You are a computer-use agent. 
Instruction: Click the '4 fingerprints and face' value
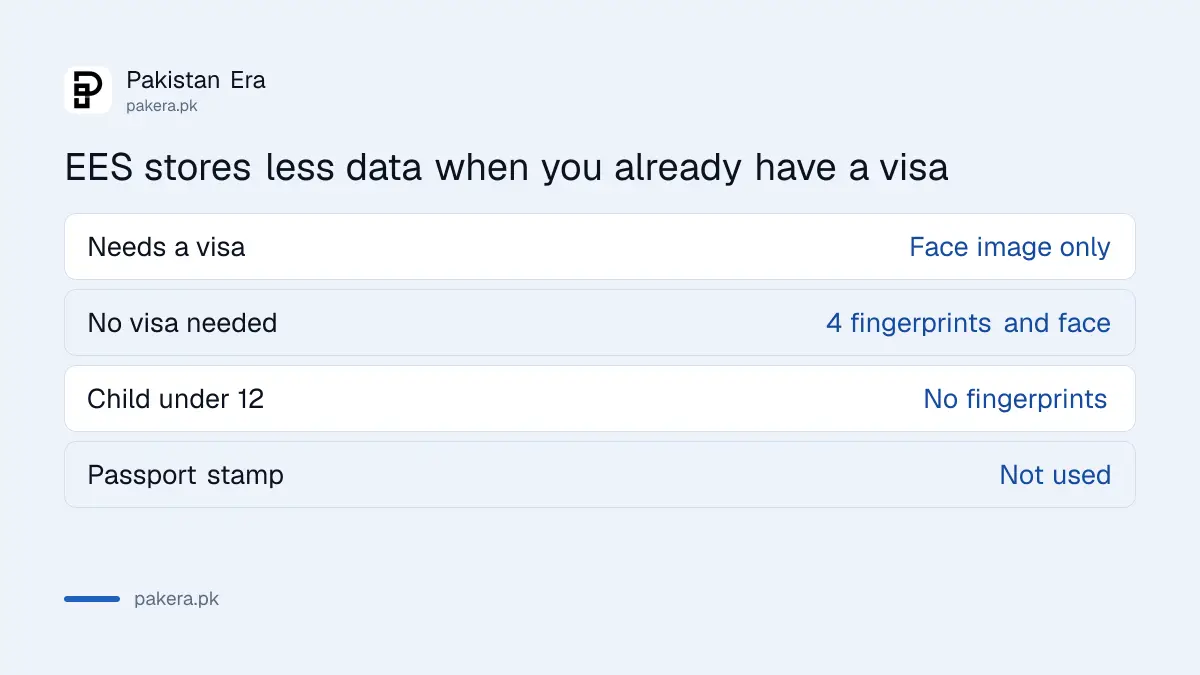pos(968,323)
